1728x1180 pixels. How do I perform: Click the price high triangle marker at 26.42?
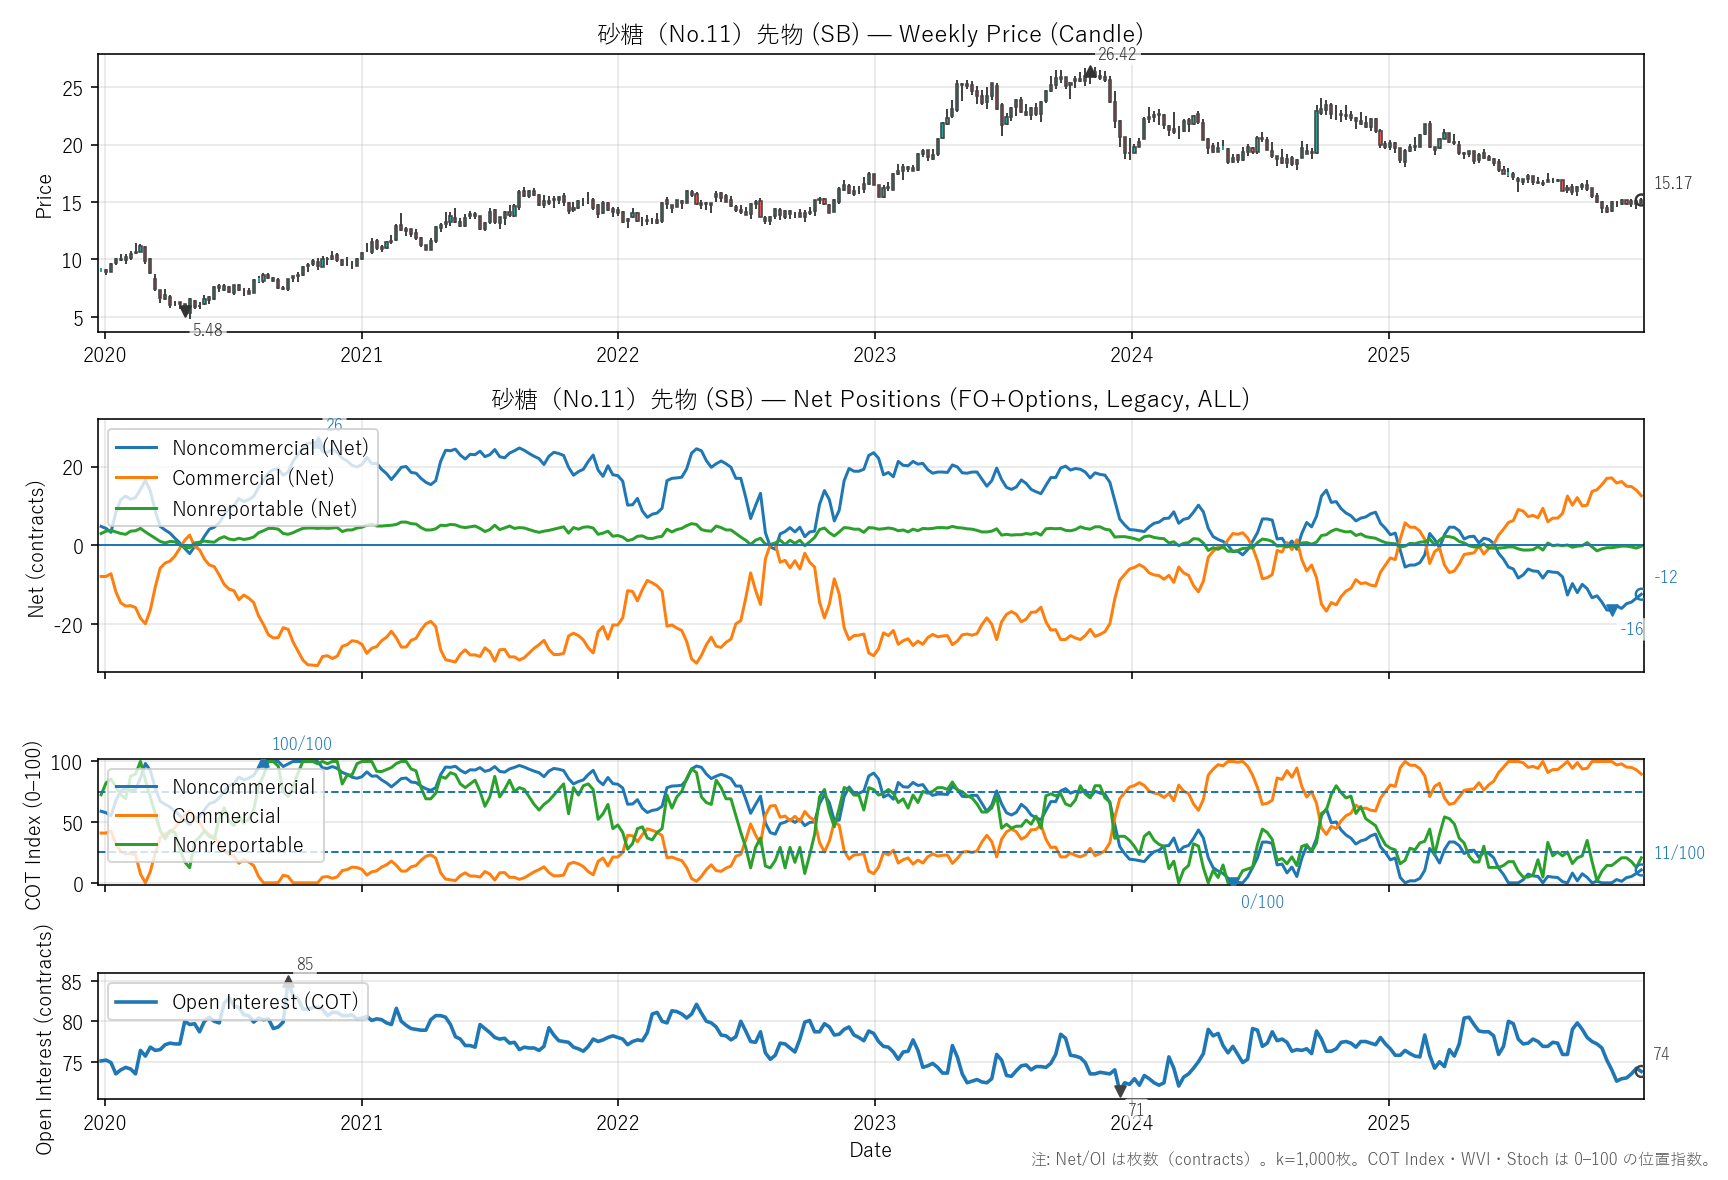(1090, 71)
